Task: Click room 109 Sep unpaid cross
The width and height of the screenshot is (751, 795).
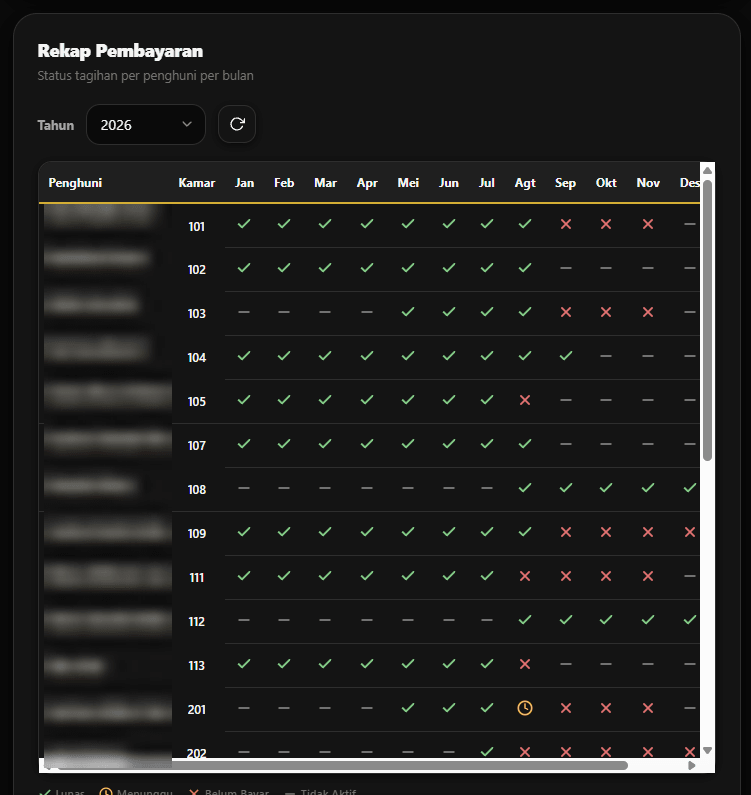Action: point(566,532)
